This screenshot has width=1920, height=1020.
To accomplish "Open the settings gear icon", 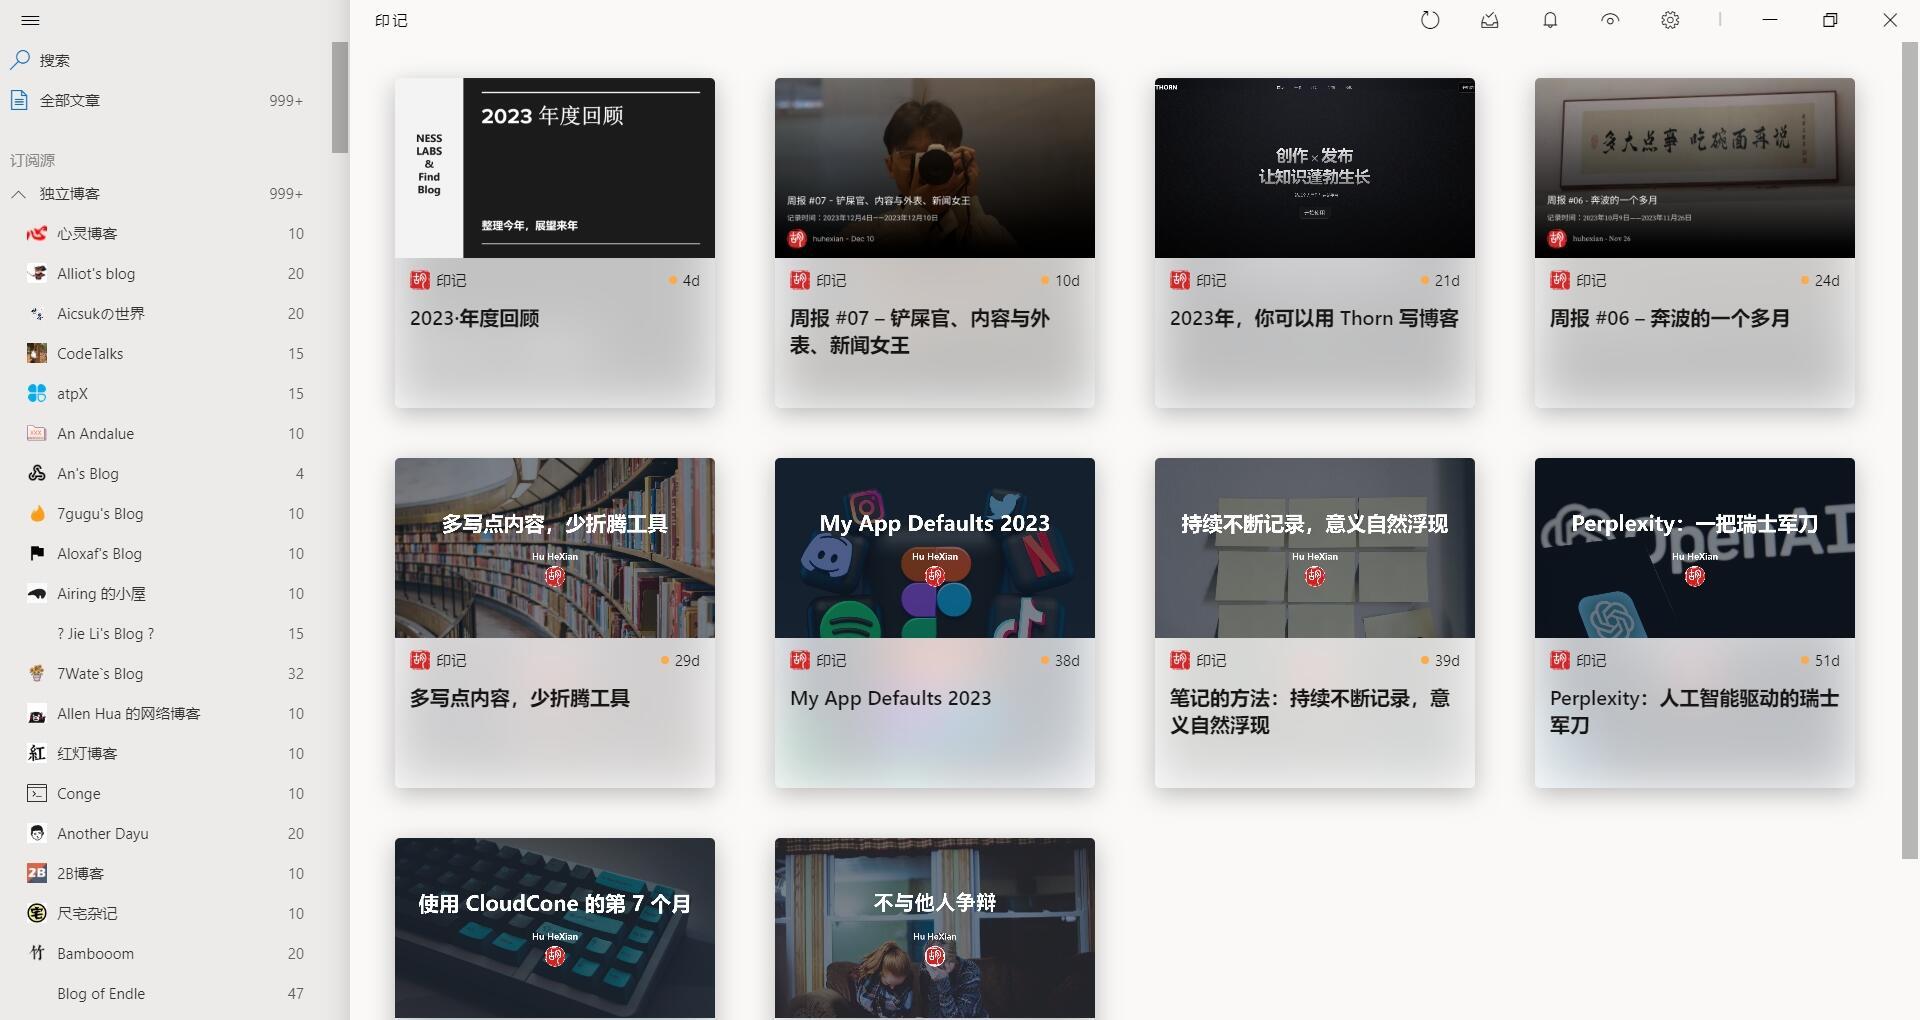I will pos(1670,20).
